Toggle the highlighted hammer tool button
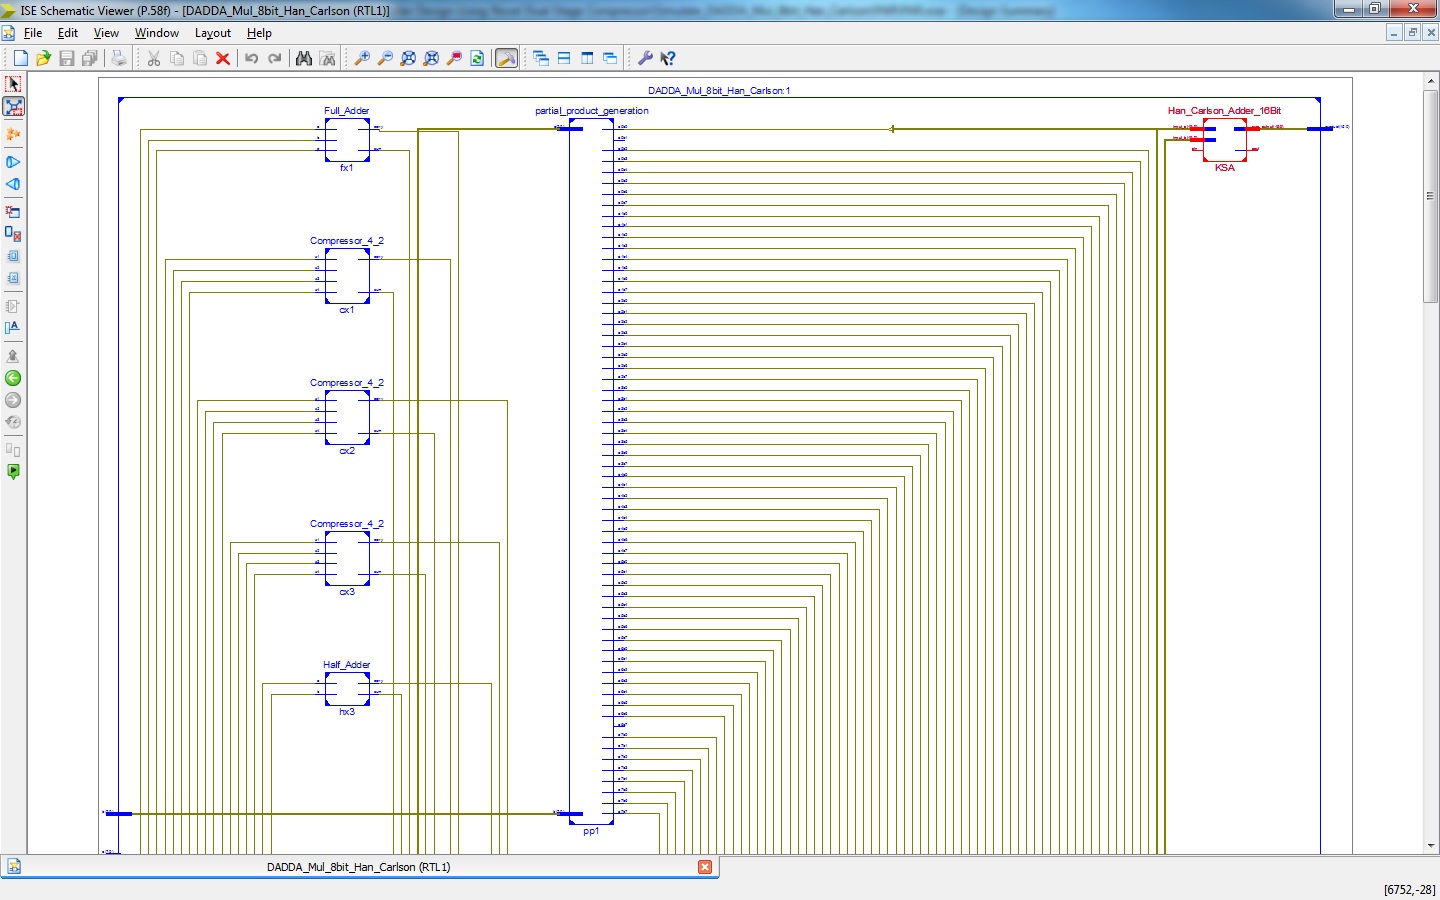The image size is (1440, 900). (507, 58)
